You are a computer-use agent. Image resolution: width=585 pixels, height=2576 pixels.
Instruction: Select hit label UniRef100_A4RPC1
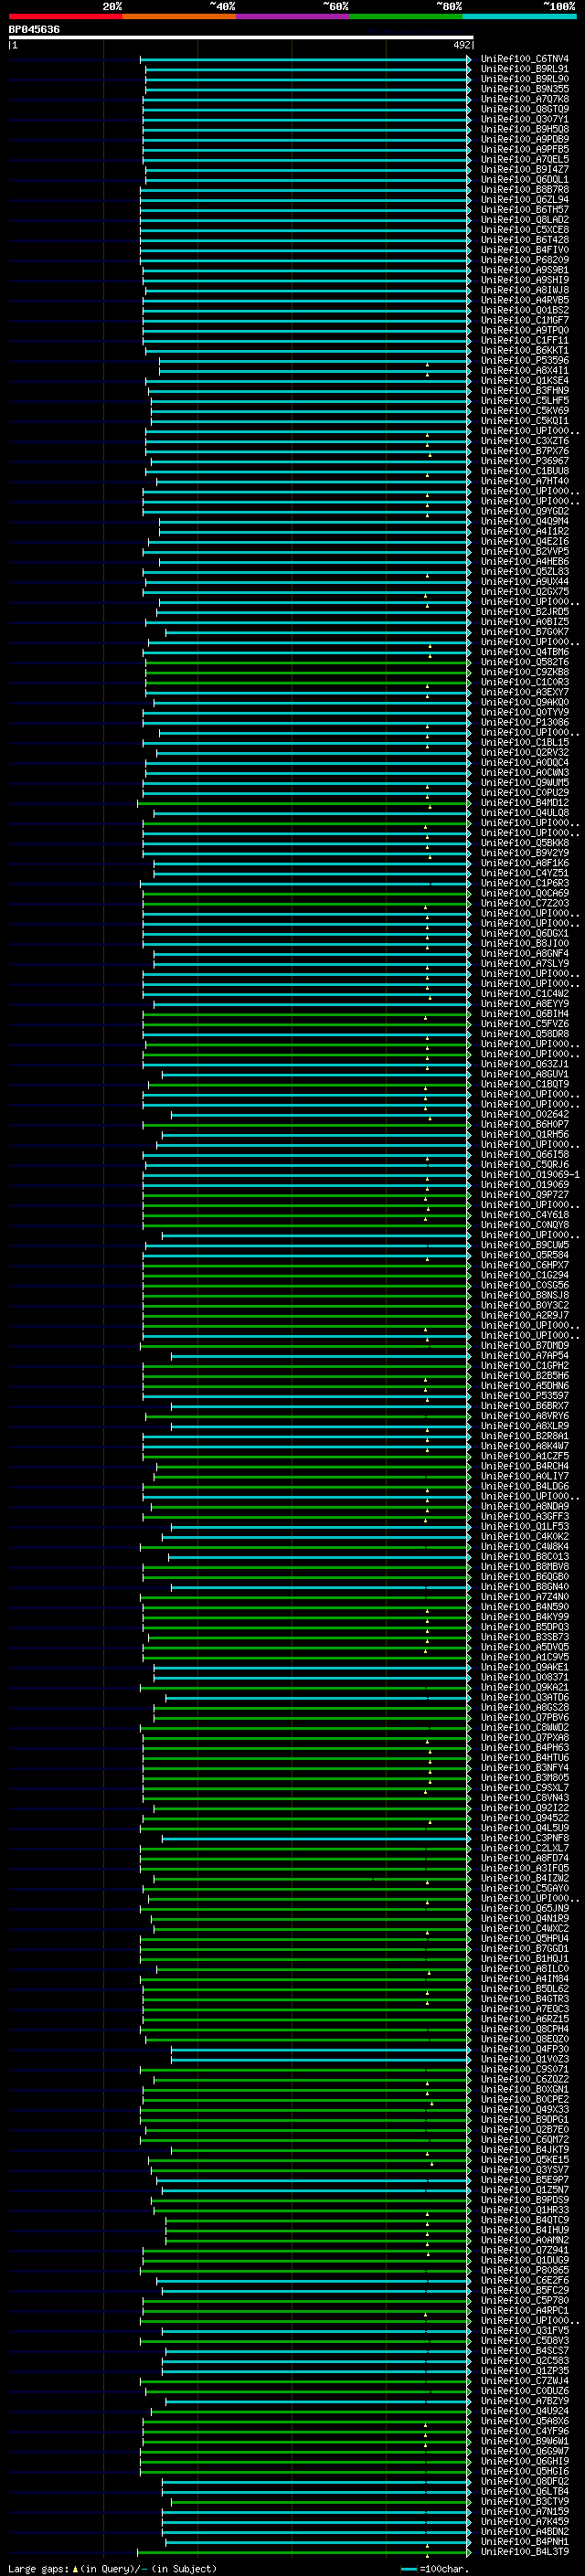(x=525, y=2311)
